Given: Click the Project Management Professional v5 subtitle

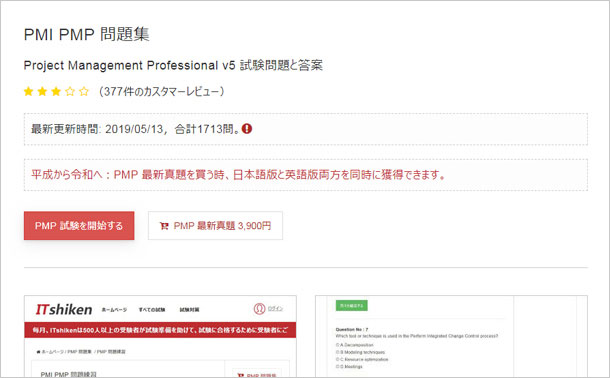Looking at the screenshot, I should point(173,65).
